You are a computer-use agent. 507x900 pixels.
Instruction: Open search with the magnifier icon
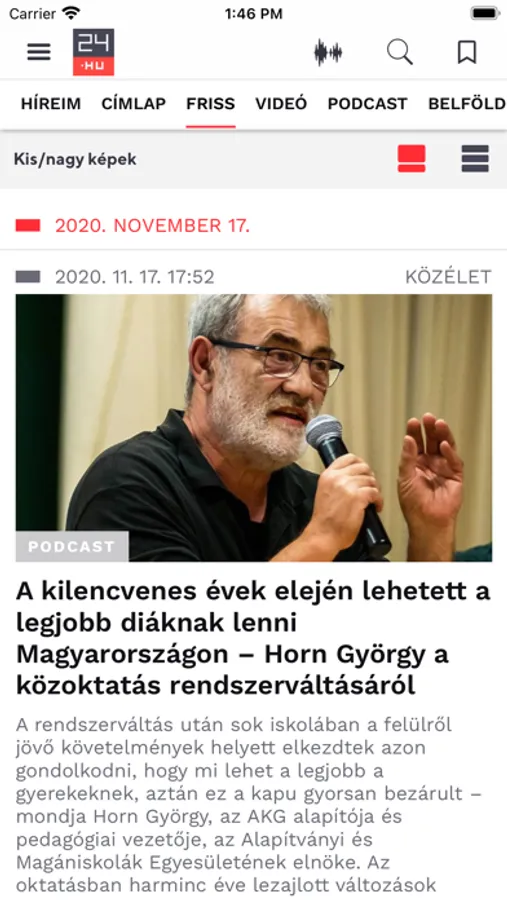400,52
